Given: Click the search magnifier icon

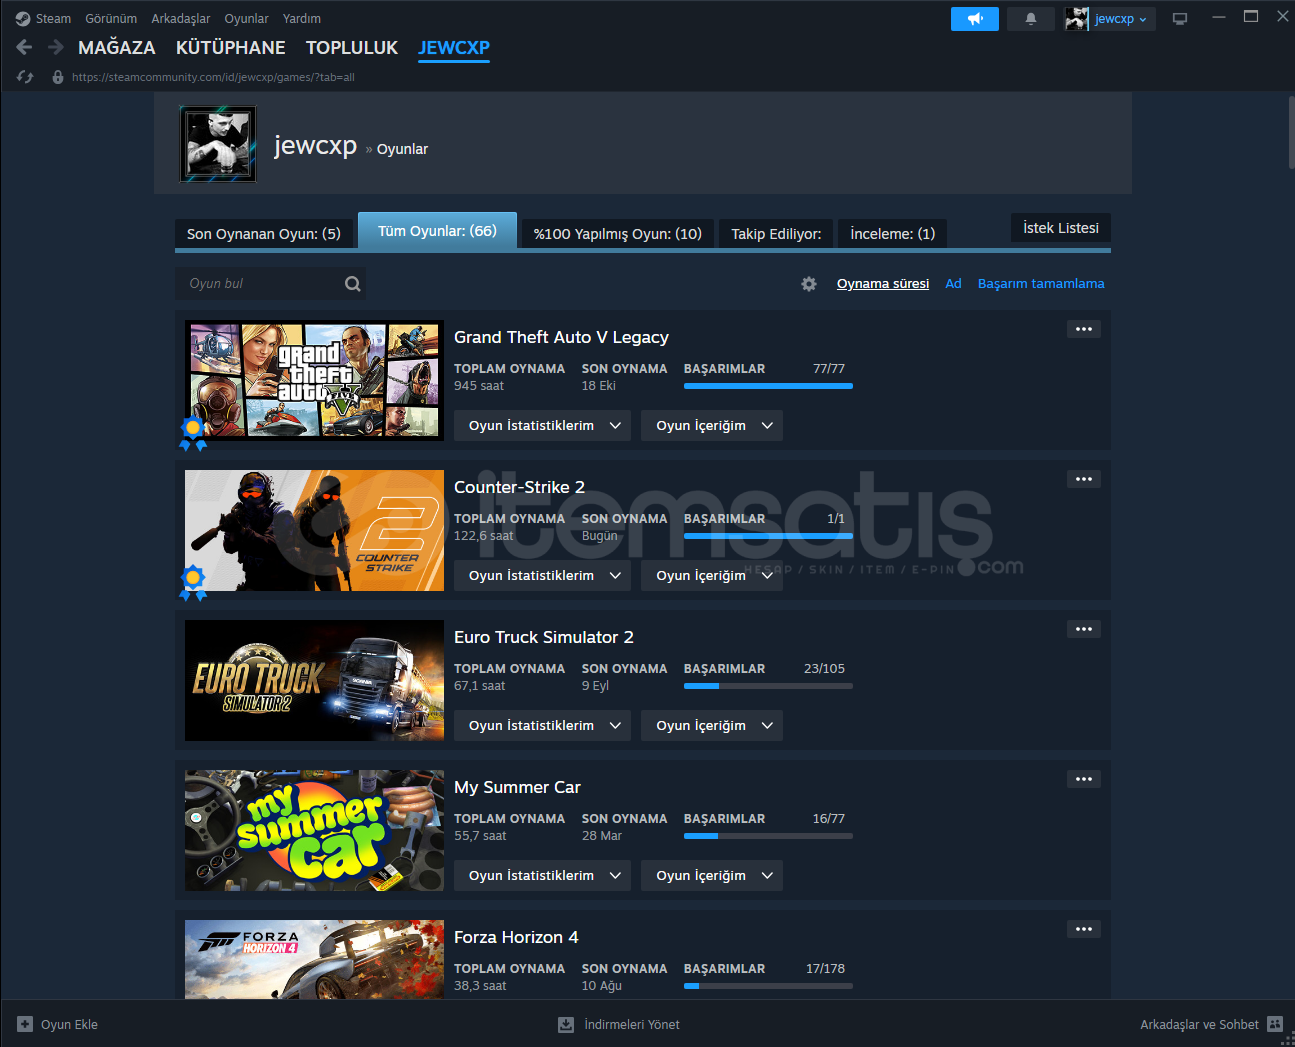Looking at the screenshot, I should tap(352, 284).
